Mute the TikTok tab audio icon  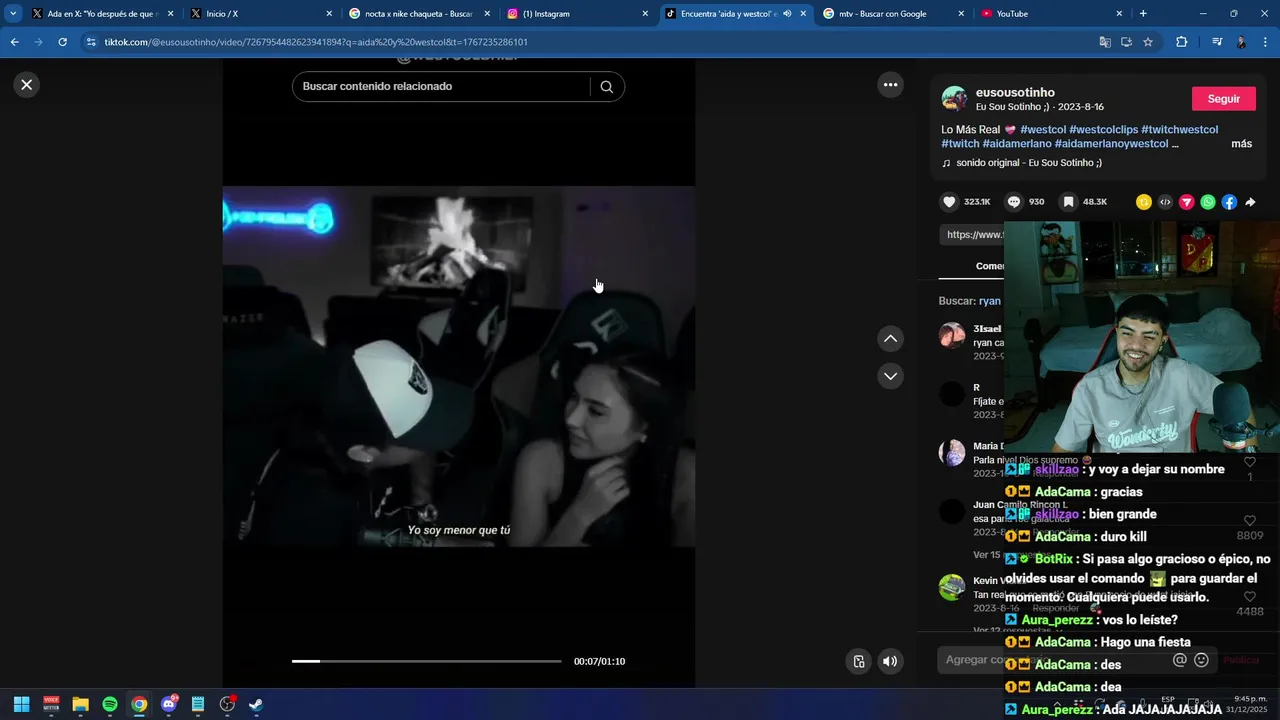pos(787,14)
